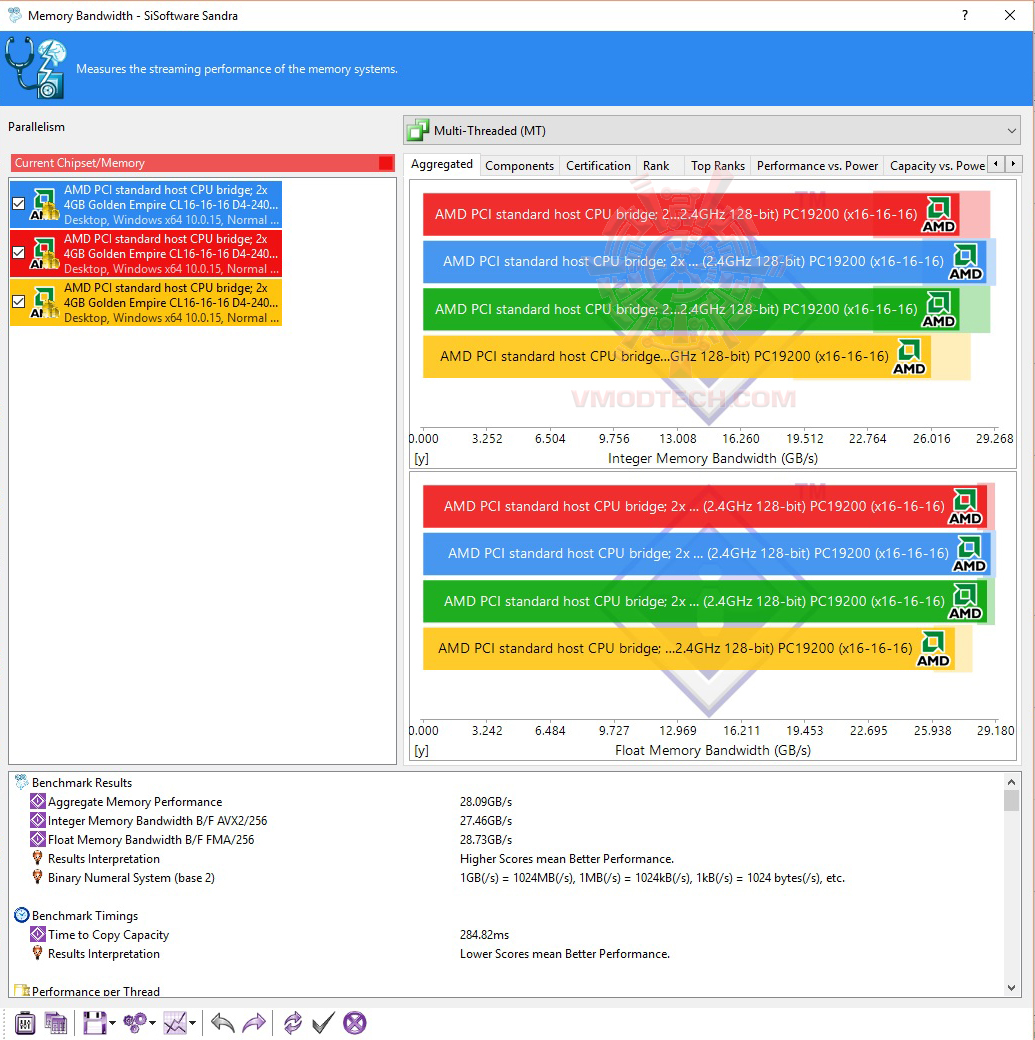Open the save icon's dropdown arrow
Image resolution: width=1035 pixels, height=1040 pixels.
tap(112, 1023)
